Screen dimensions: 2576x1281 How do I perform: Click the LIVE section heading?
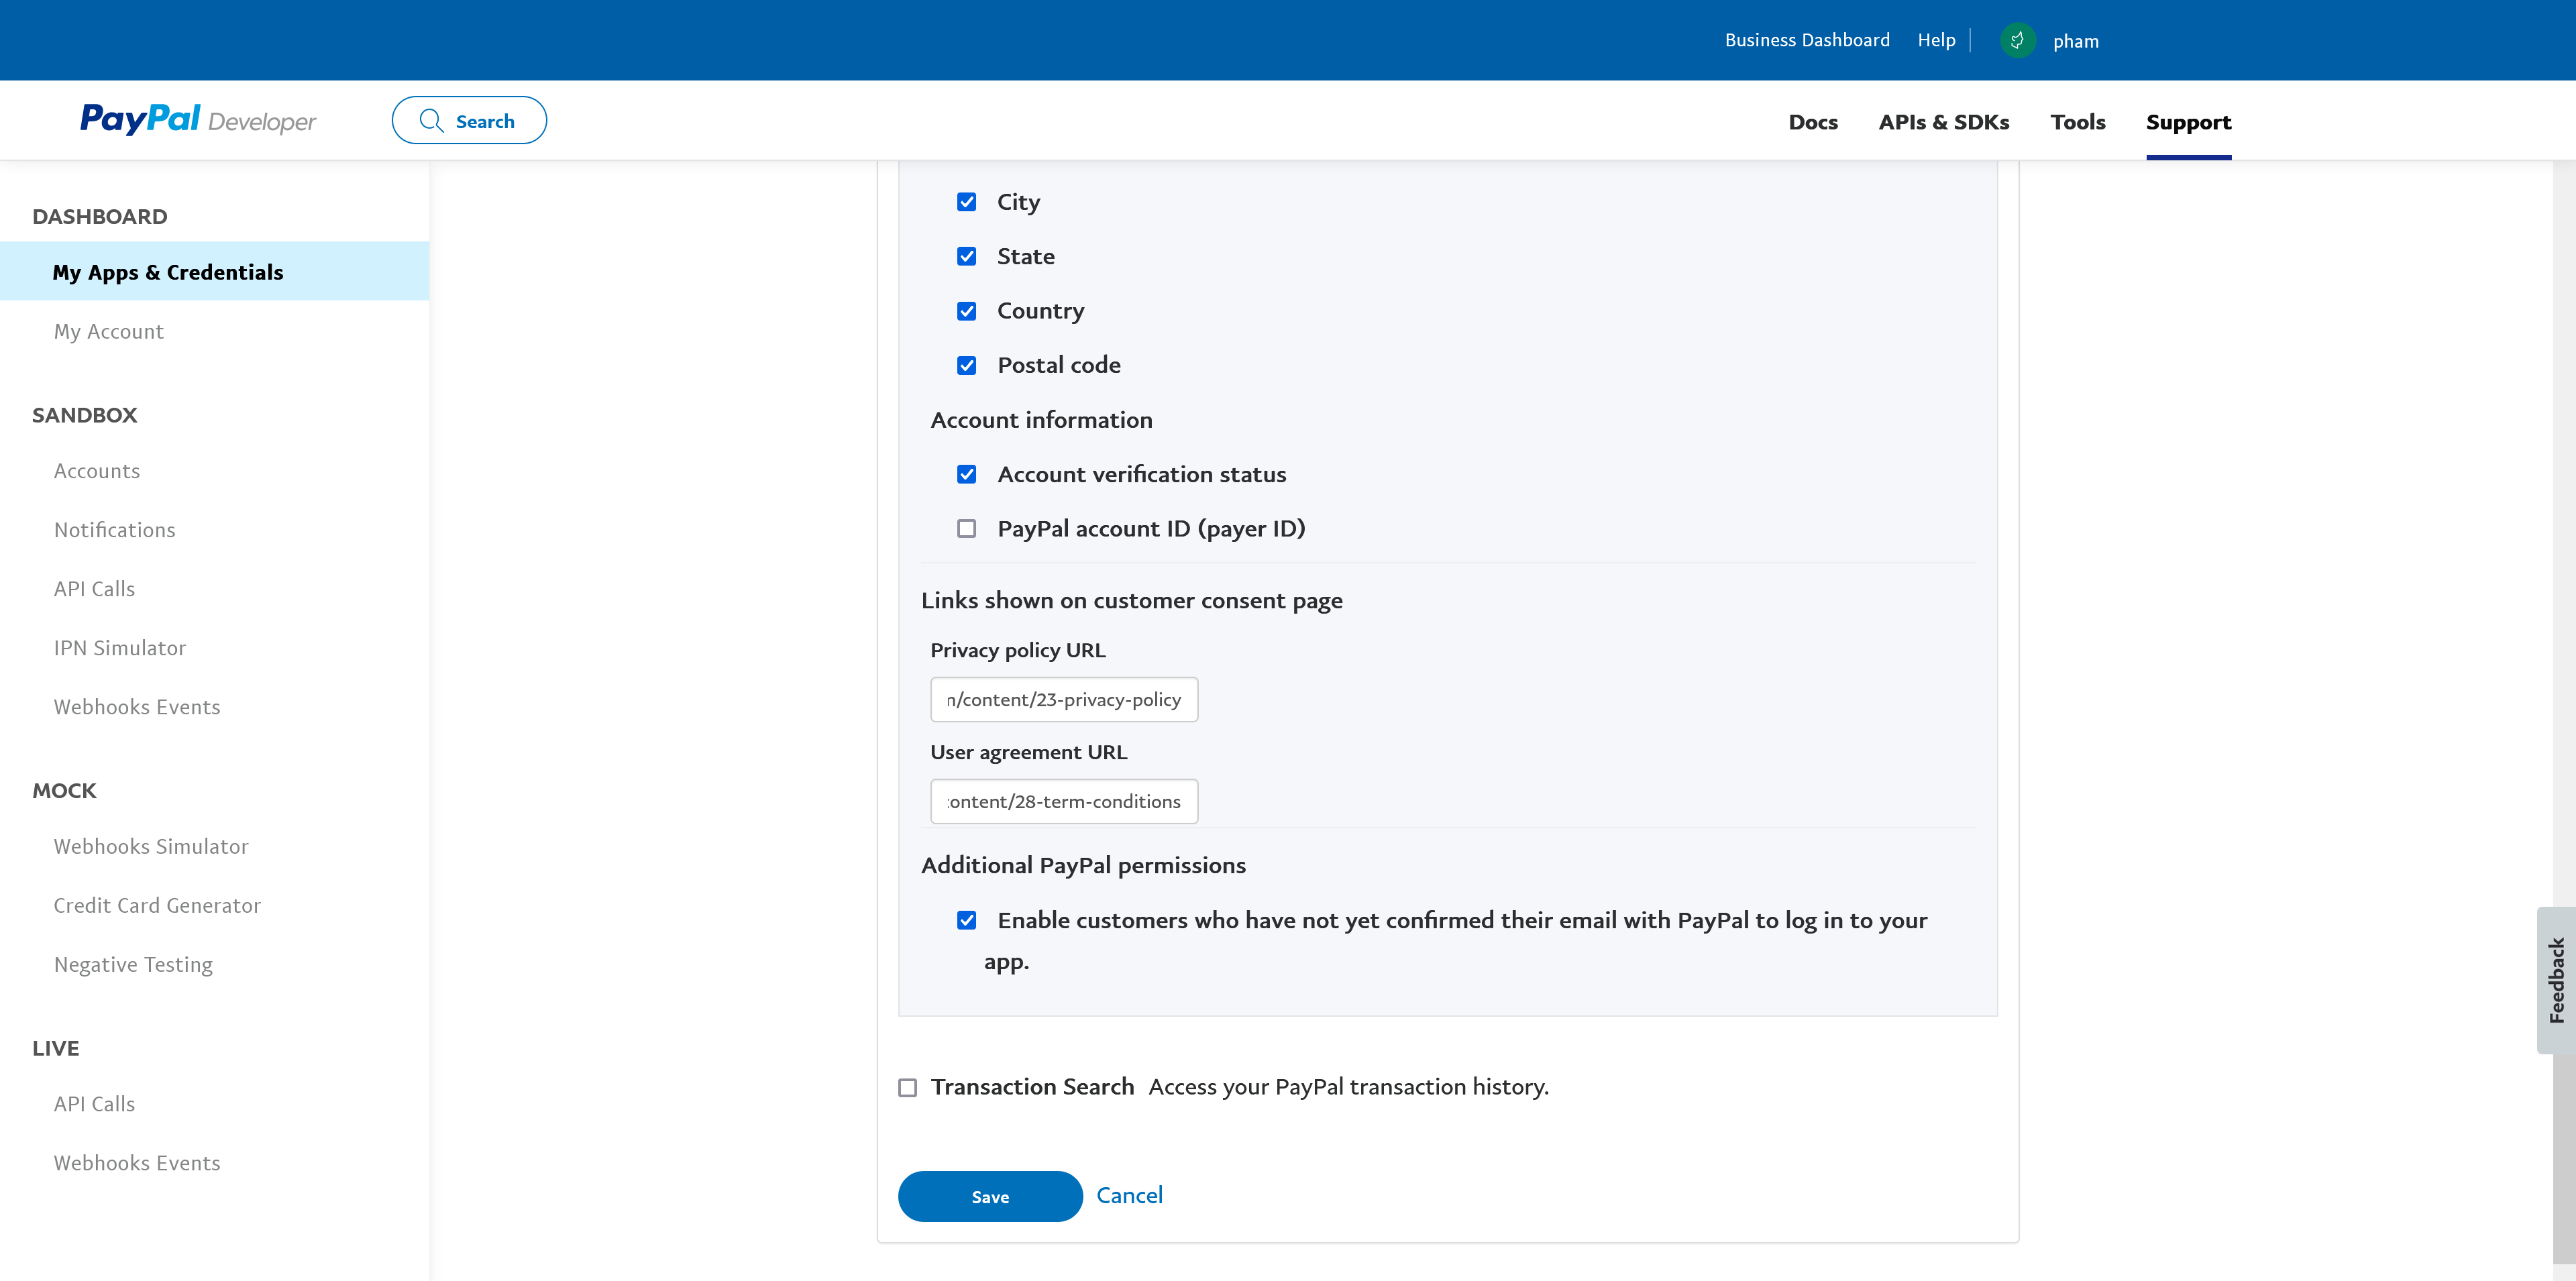(55, 1048)
